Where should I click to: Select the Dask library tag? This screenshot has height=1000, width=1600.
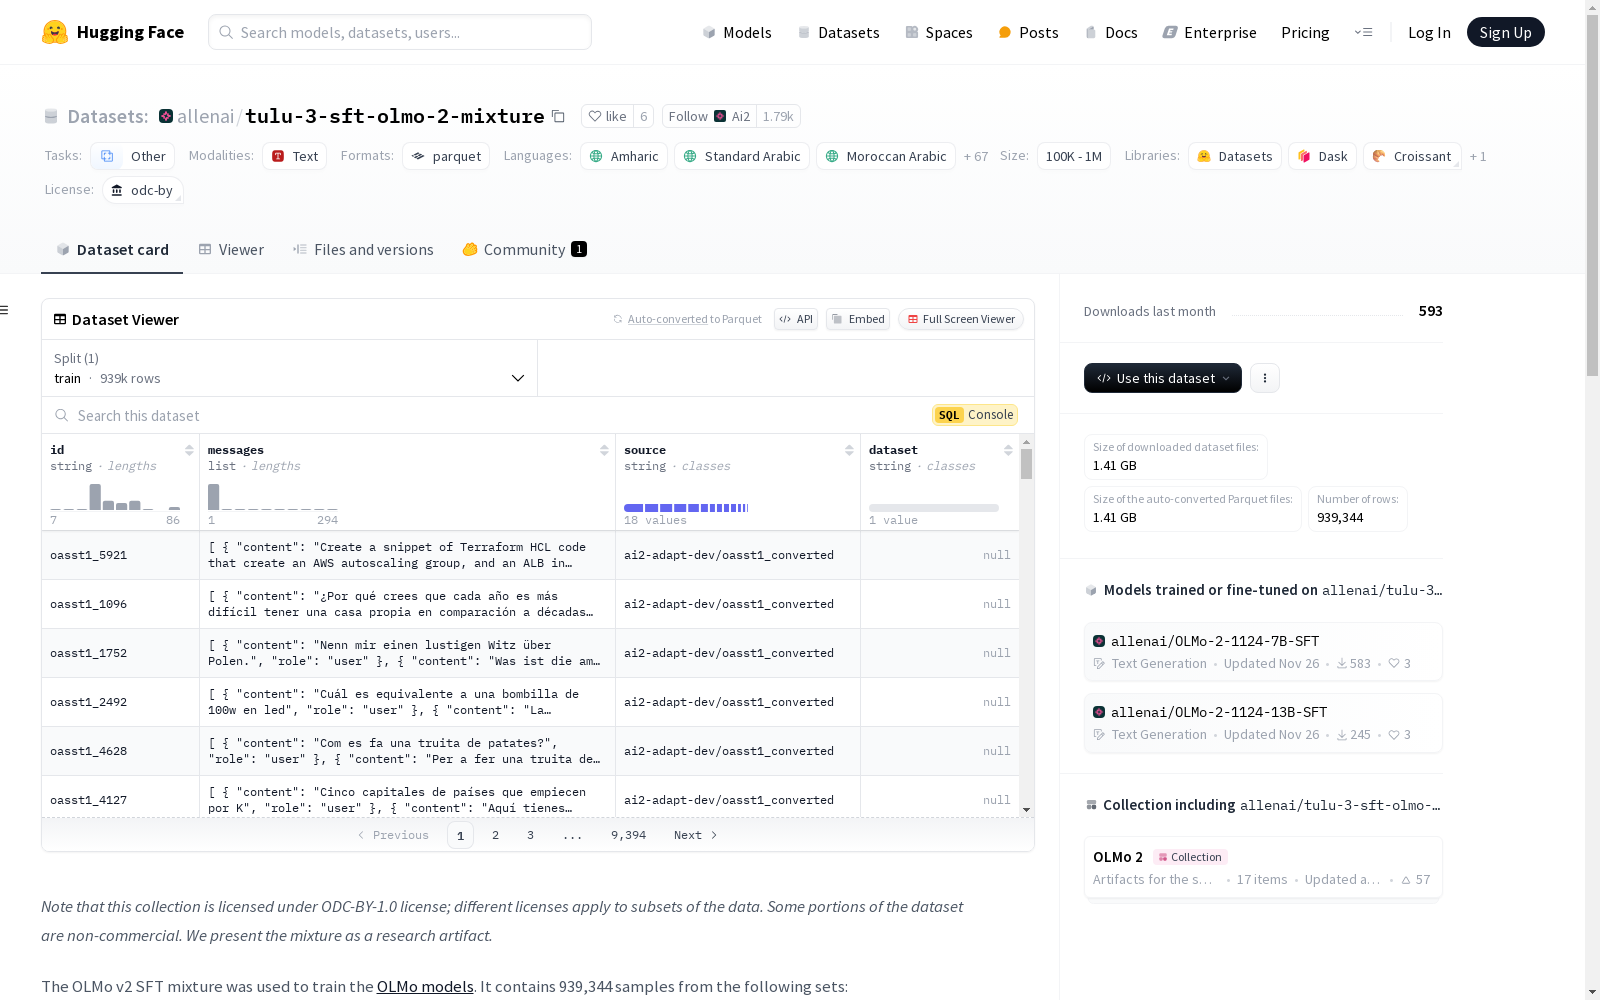point(1323,156)
